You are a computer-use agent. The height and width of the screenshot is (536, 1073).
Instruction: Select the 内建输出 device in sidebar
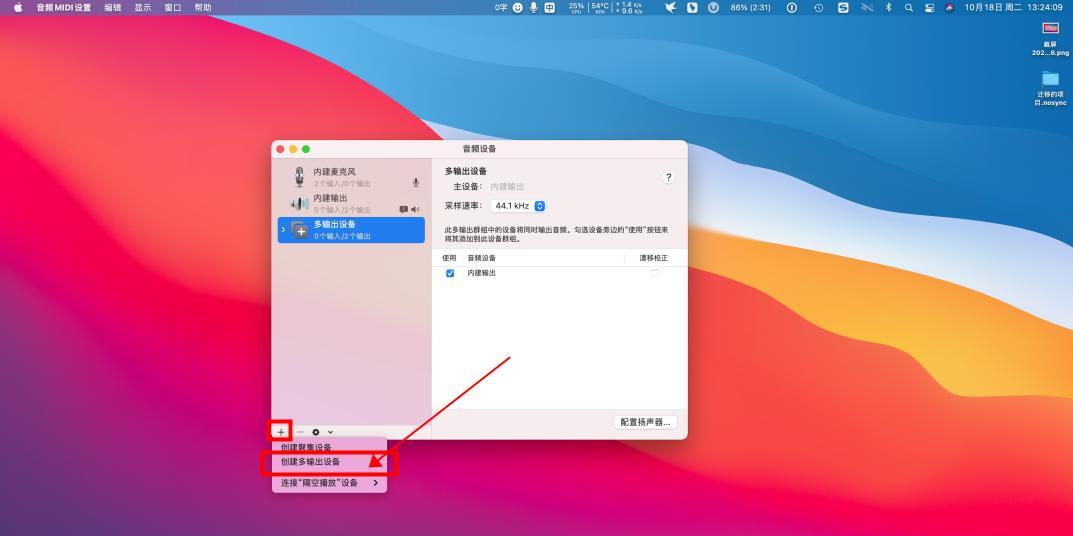(351, 203)
